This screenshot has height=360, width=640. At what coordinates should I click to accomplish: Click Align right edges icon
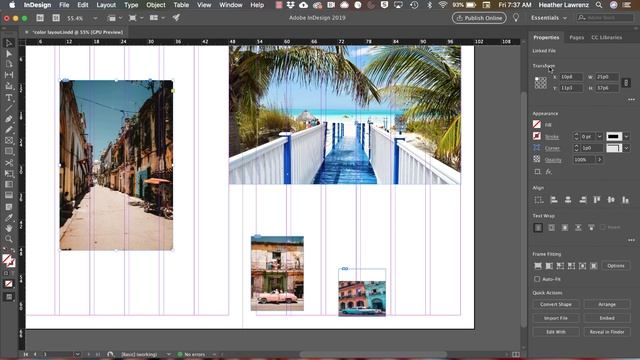(582, 200)
